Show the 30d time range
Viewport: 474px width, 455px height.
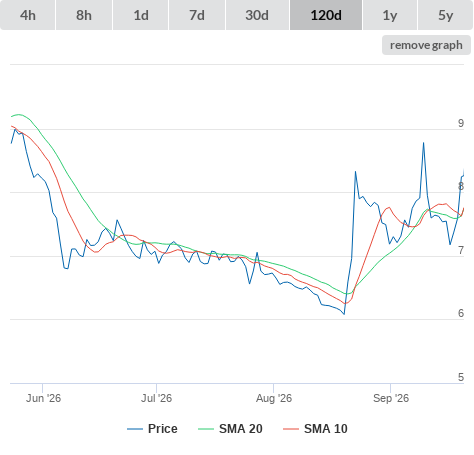point(257,15)
